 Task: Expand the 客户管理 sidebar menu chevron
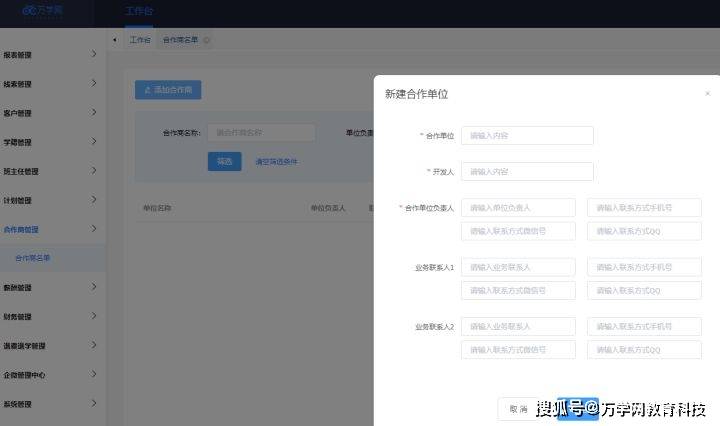pos(94,112)
